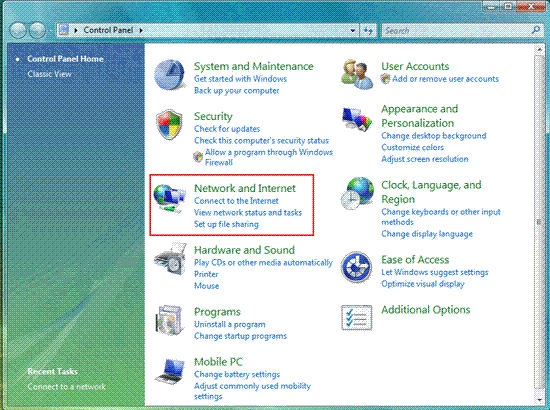
Task: Click the Hardware and Sound printer icon
Action: click(170, 259)
